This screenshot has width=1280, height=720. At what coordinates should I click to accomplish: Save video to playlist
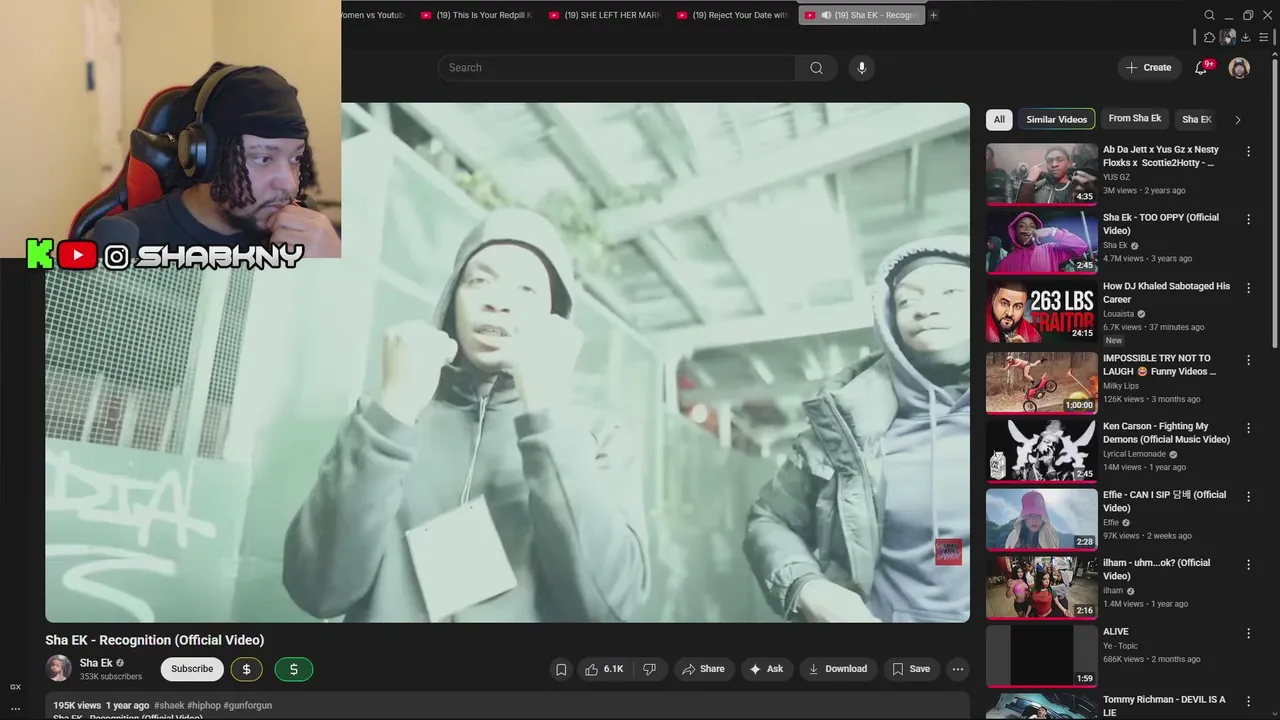pyautogui.click(x=911, y=669)
